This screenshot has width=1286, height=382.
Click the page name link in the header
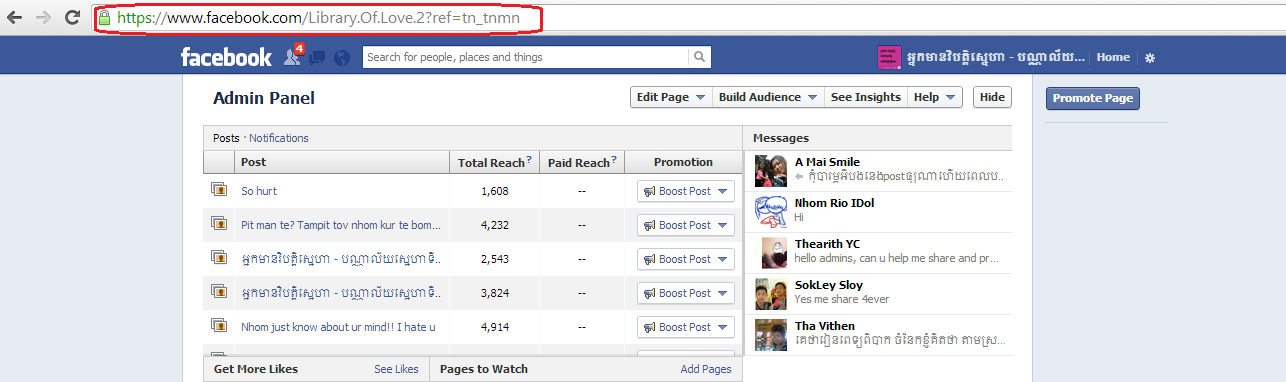[x=996, y=58]
